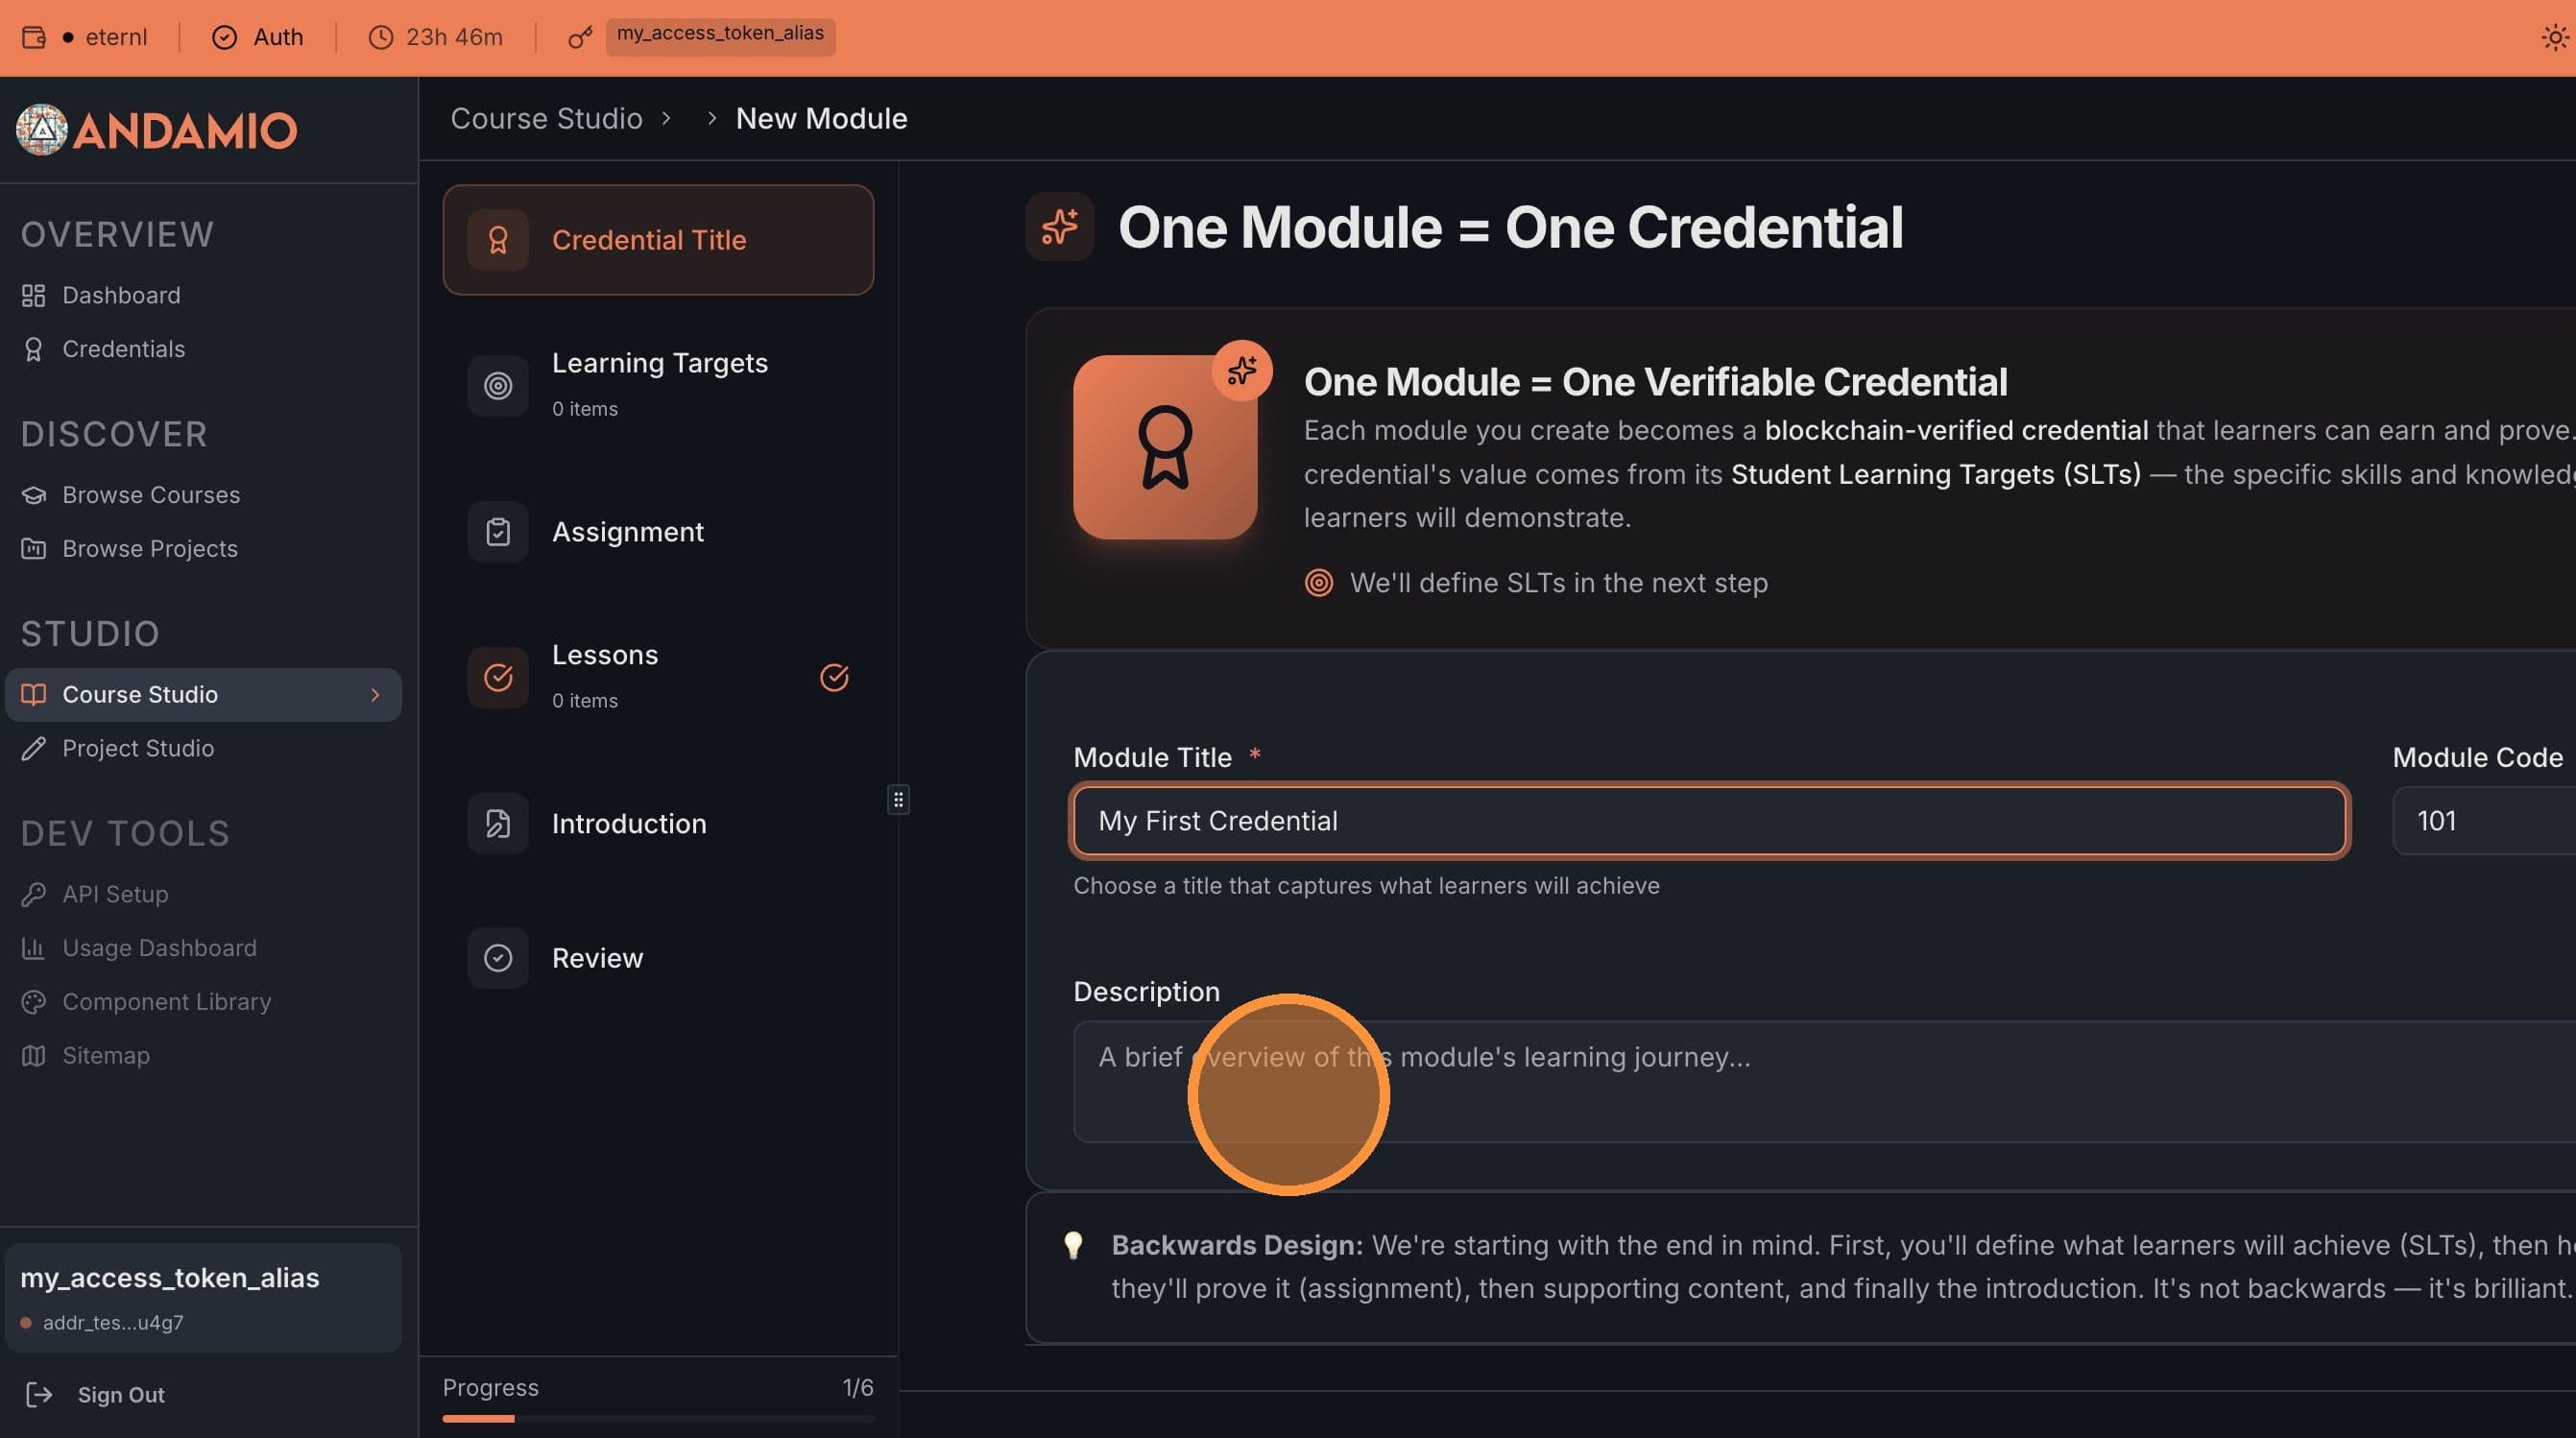Screen dimensions: 2576x1438
Task: Click the Introduction document icon
Action: pyautogui.click(x=498, y=824)
